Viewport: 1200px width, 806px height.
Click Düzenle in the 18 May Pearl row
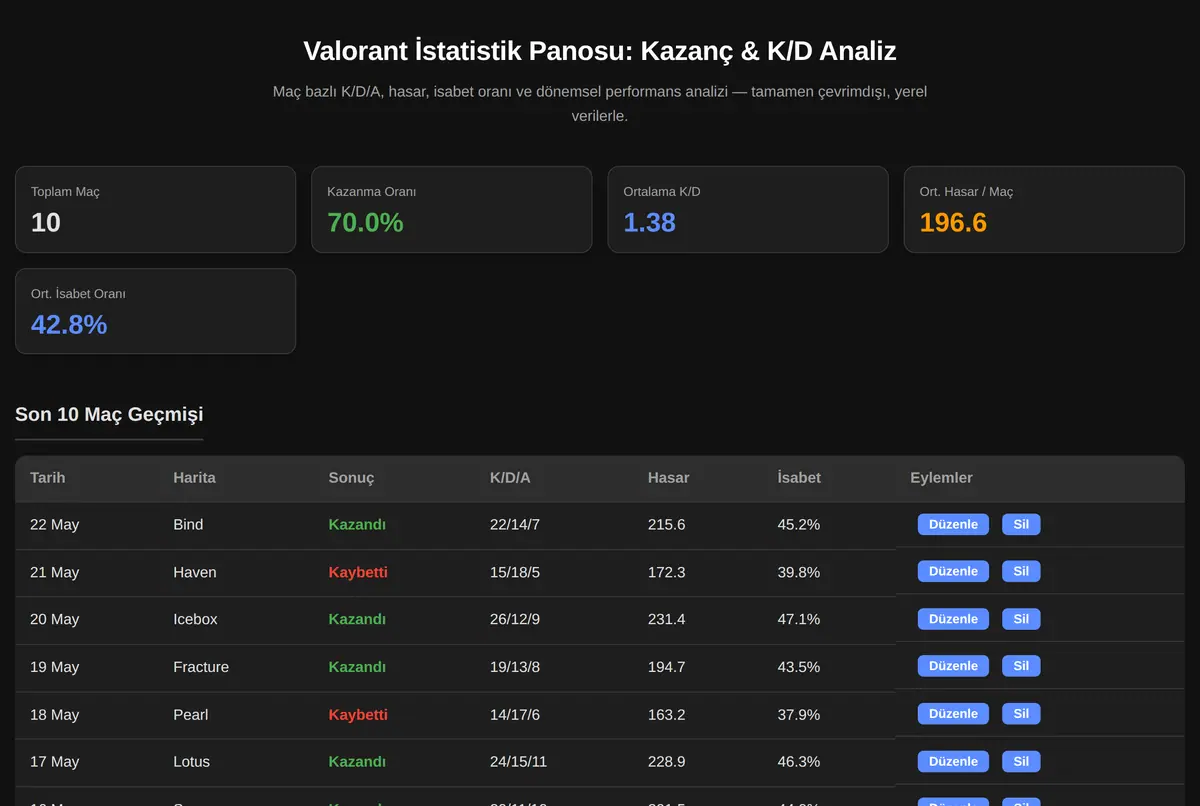point(953,714)
